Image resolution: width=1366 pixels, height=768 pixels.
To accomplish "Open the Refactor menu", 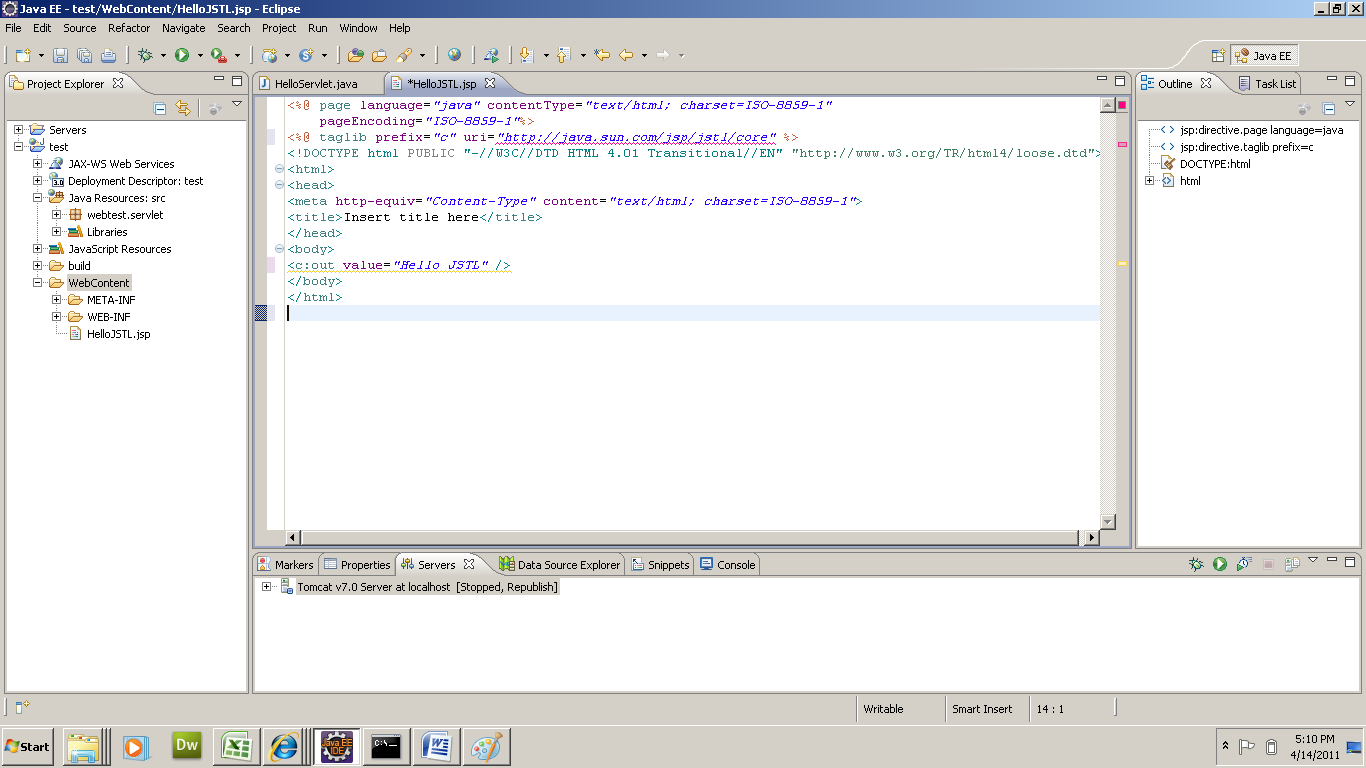I will [129, 28].
